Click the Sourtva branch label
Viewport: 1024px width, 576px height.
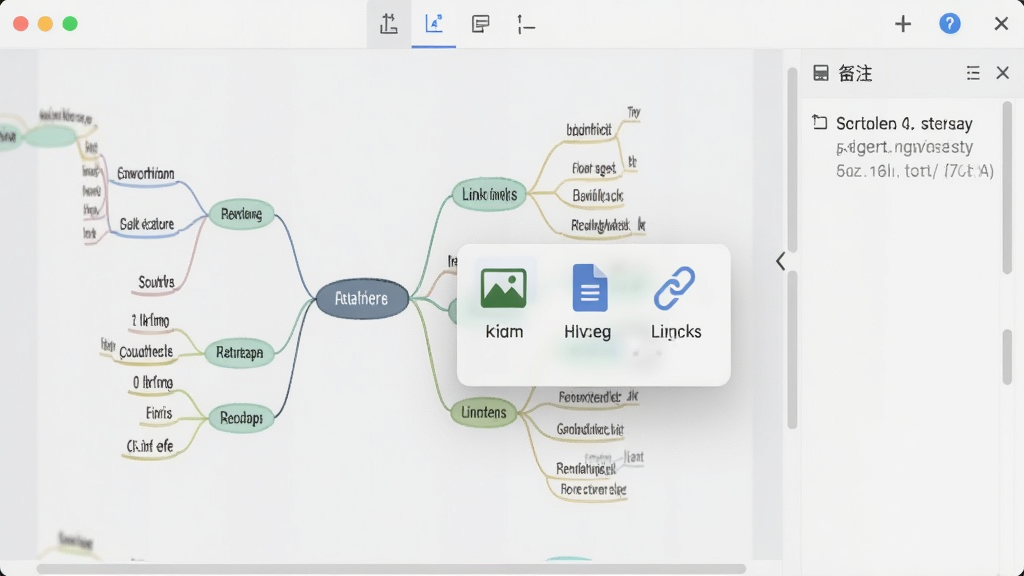(x=156, y=282)
